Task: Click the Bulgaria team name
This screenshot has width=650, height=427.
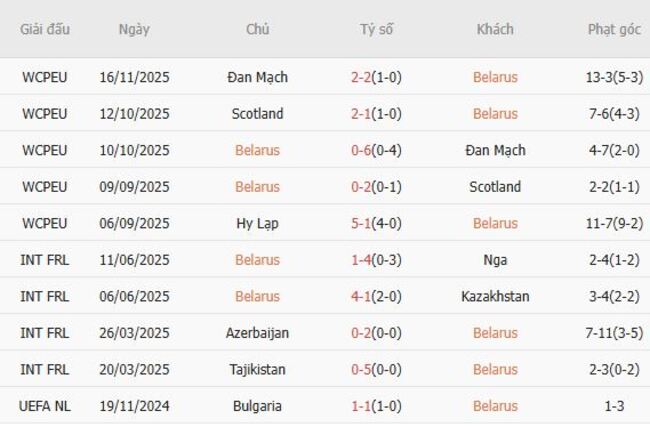Action: [257, 406]
